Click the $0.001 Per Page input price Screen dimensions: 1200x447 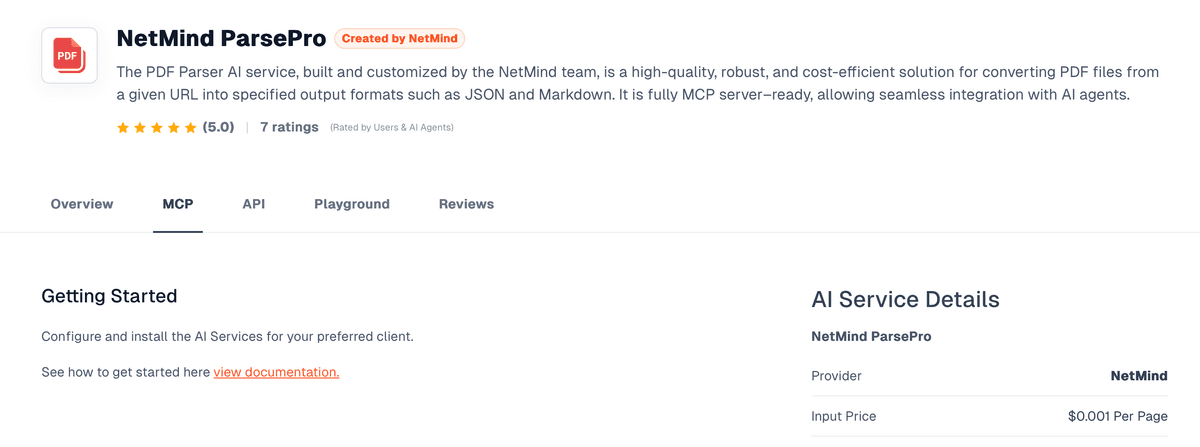point(1117,416)
